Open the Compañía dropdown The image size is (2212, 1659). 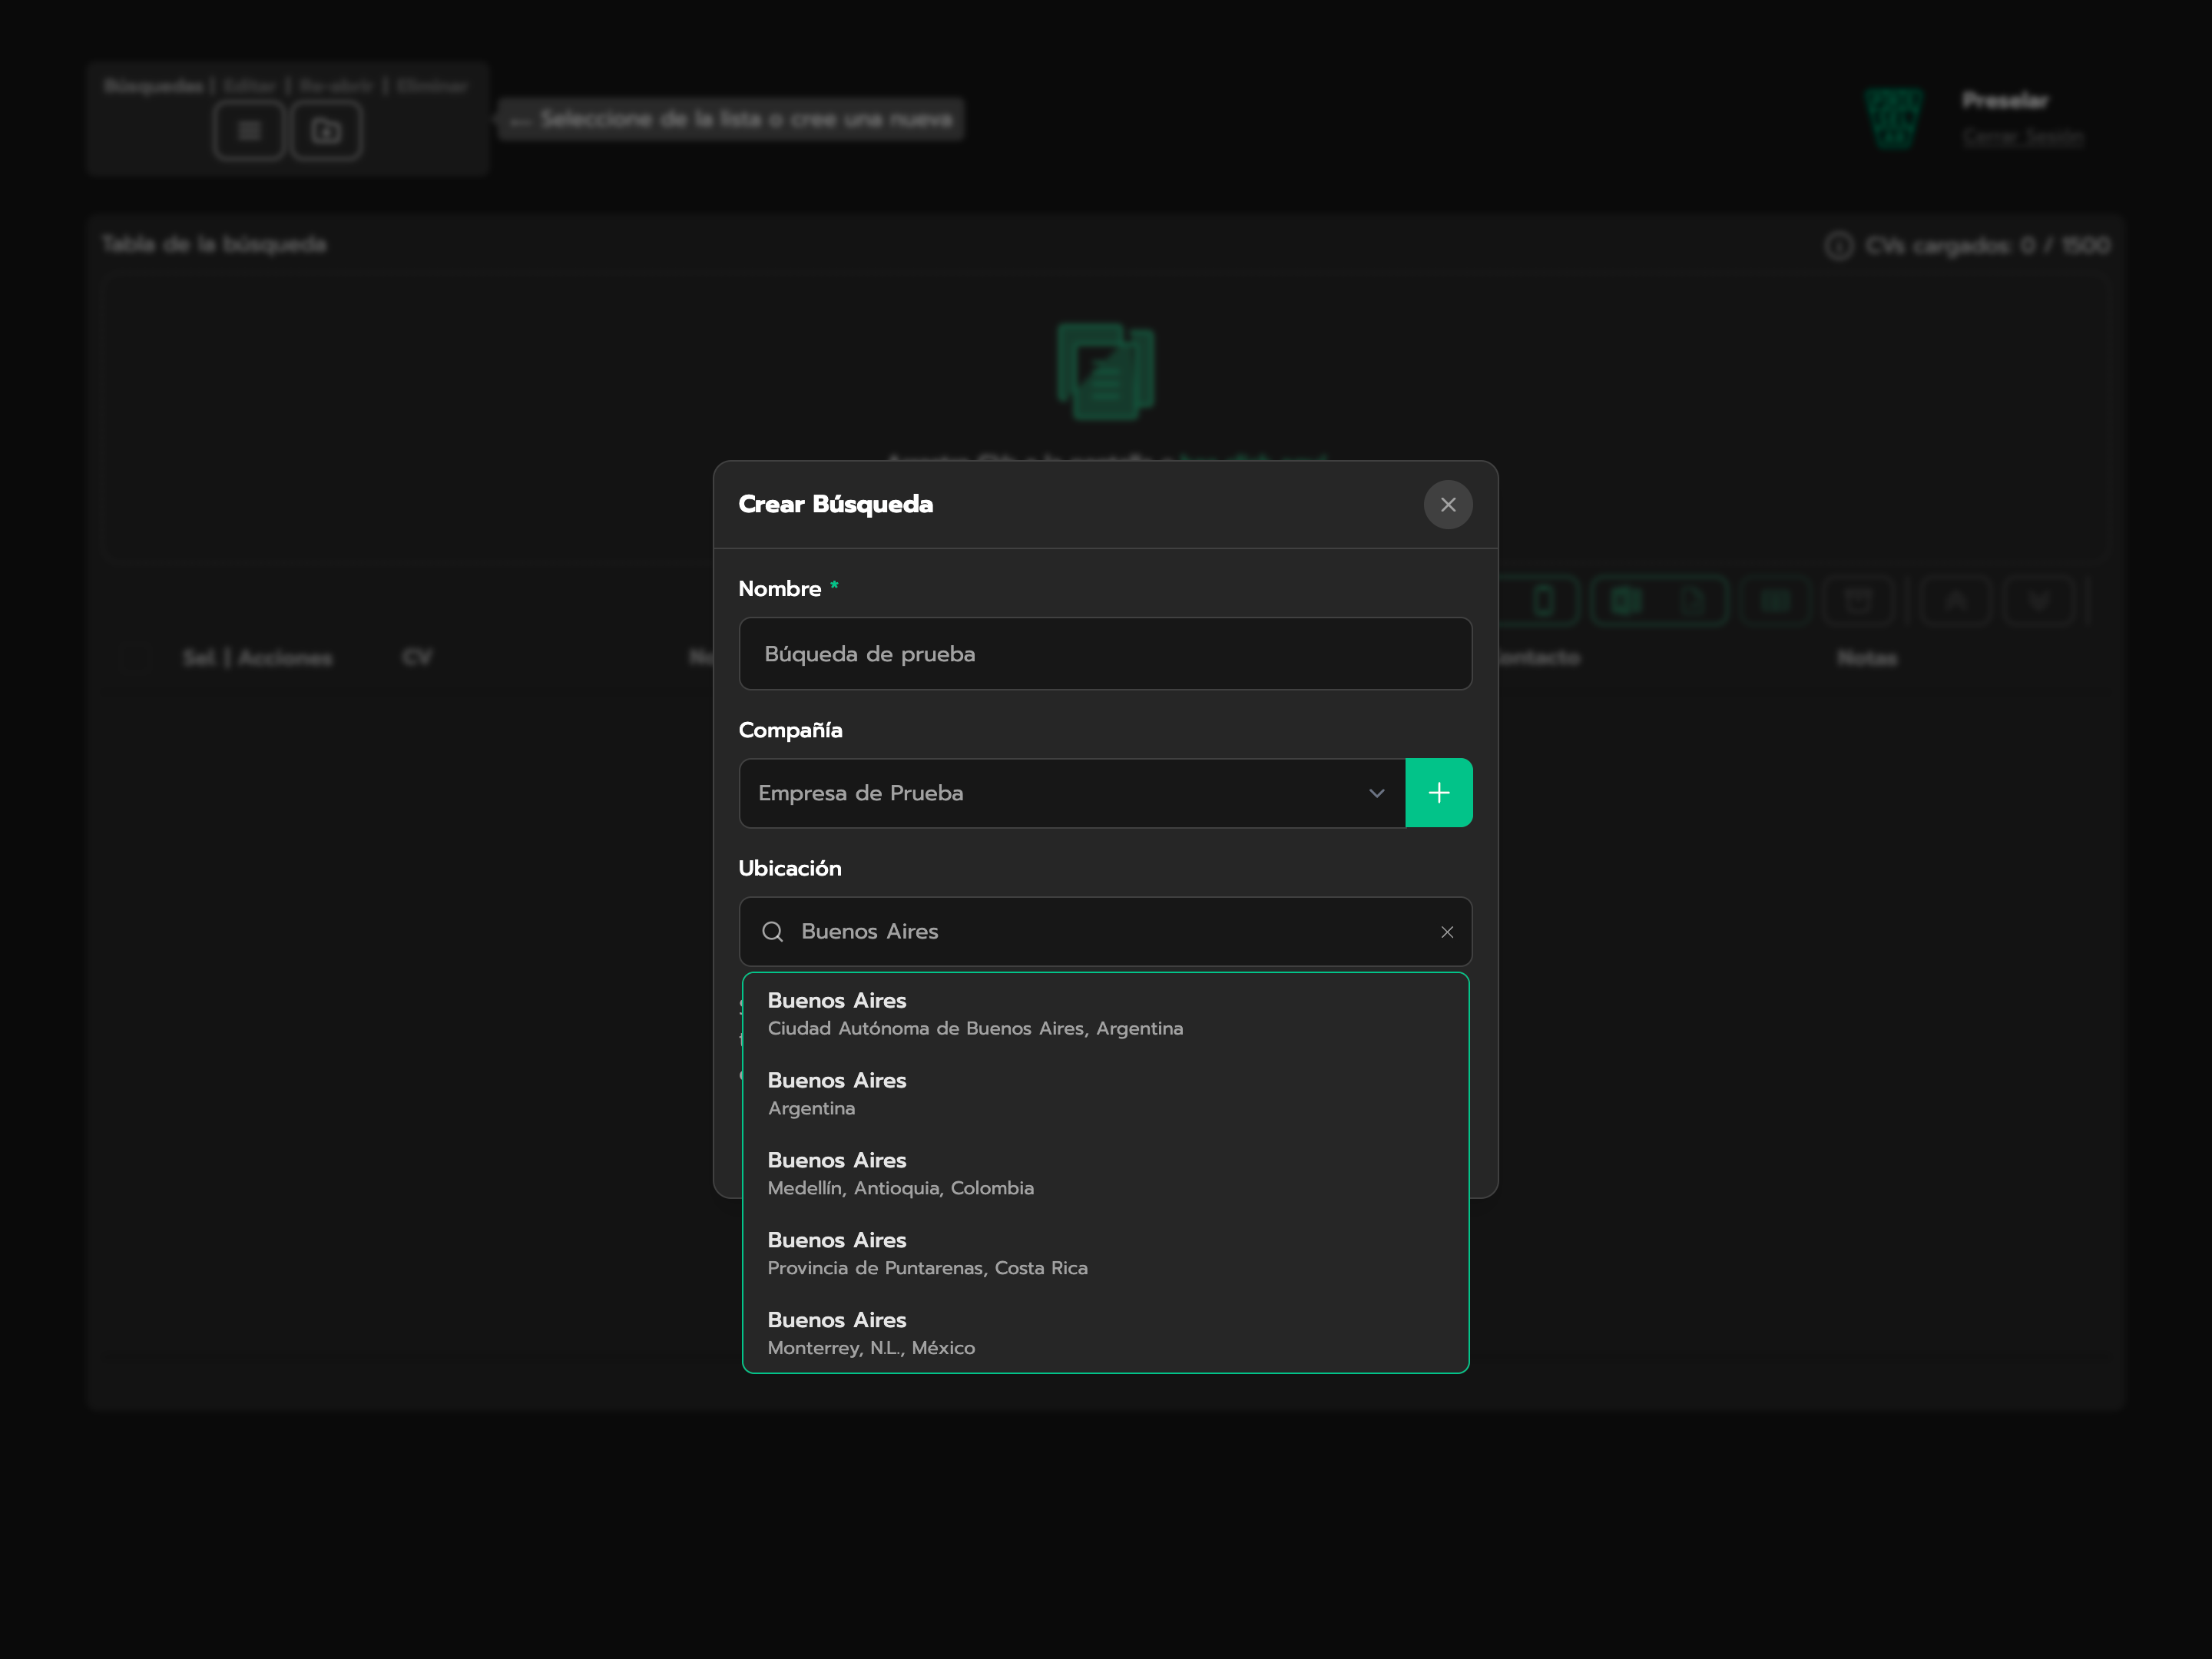[1072, 793]
